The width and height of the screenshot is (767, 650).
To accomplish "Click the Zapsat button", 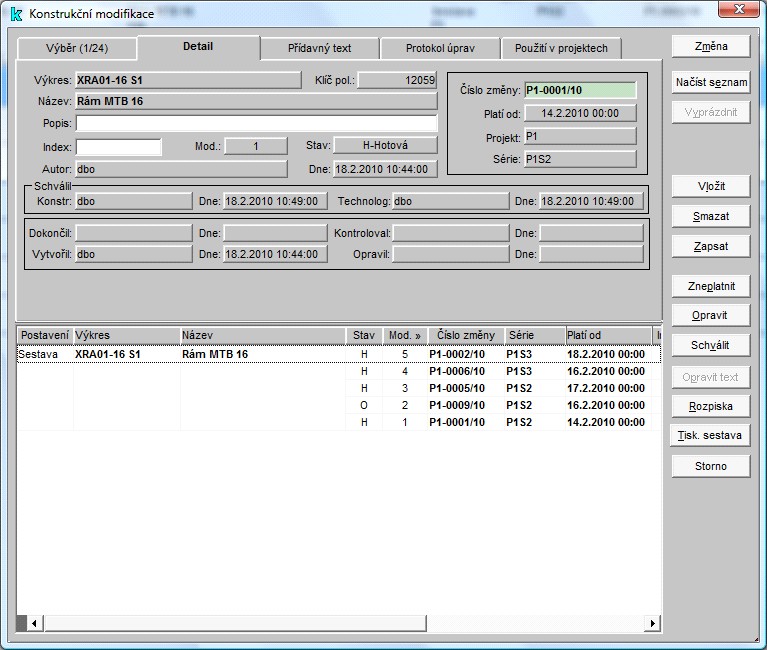I will click(711, 247).
